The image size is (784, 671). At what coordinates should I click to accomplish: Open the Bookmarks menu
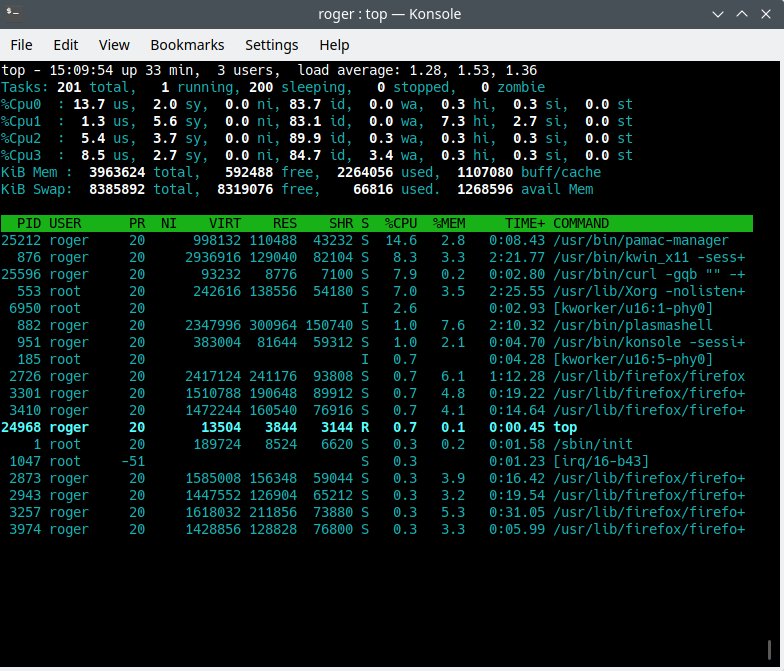187,45
